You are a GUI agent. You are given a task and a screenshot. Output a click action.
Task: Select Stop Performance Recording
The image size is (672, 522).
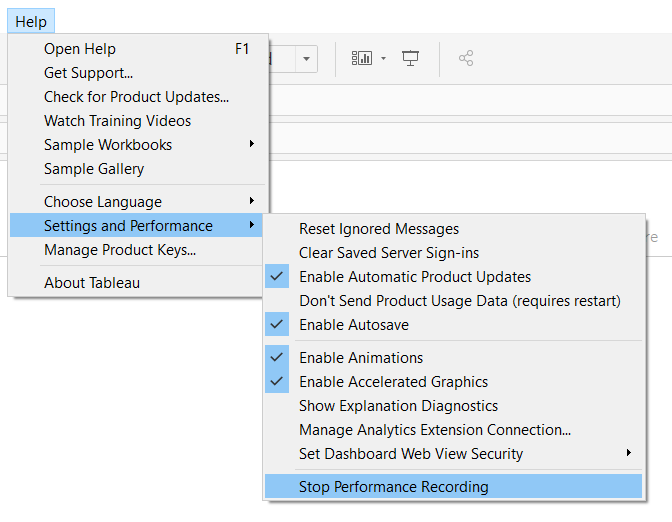[393, 487]
